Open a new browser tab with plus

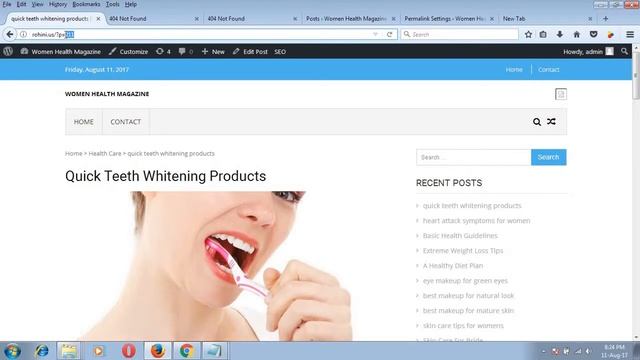[605, 19]
